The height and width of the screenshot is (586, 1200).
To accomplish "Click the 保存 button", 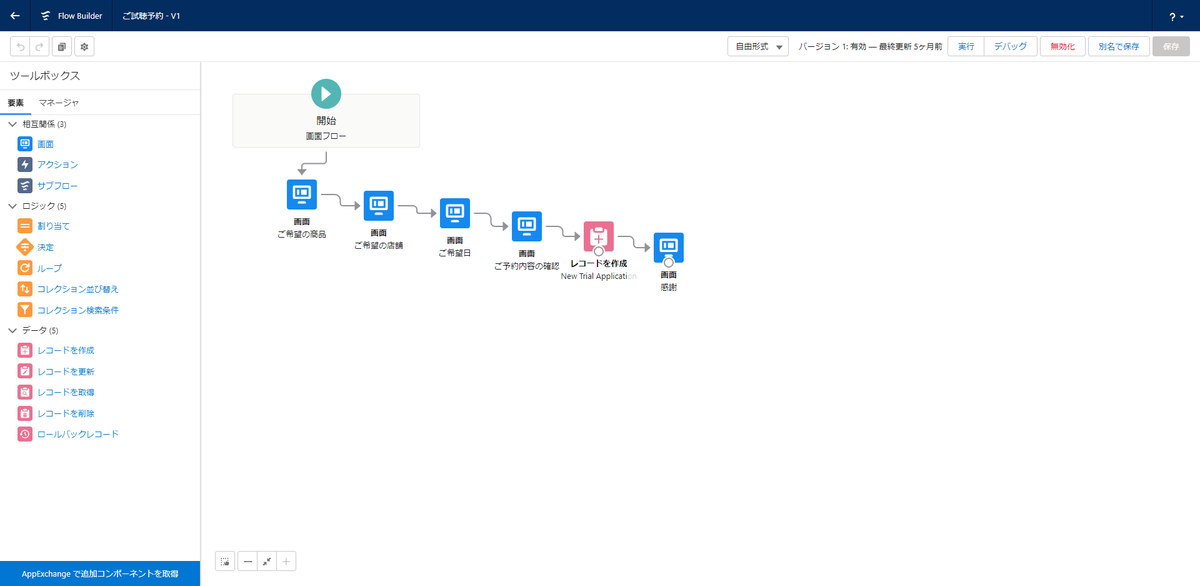I will 1171,47.
